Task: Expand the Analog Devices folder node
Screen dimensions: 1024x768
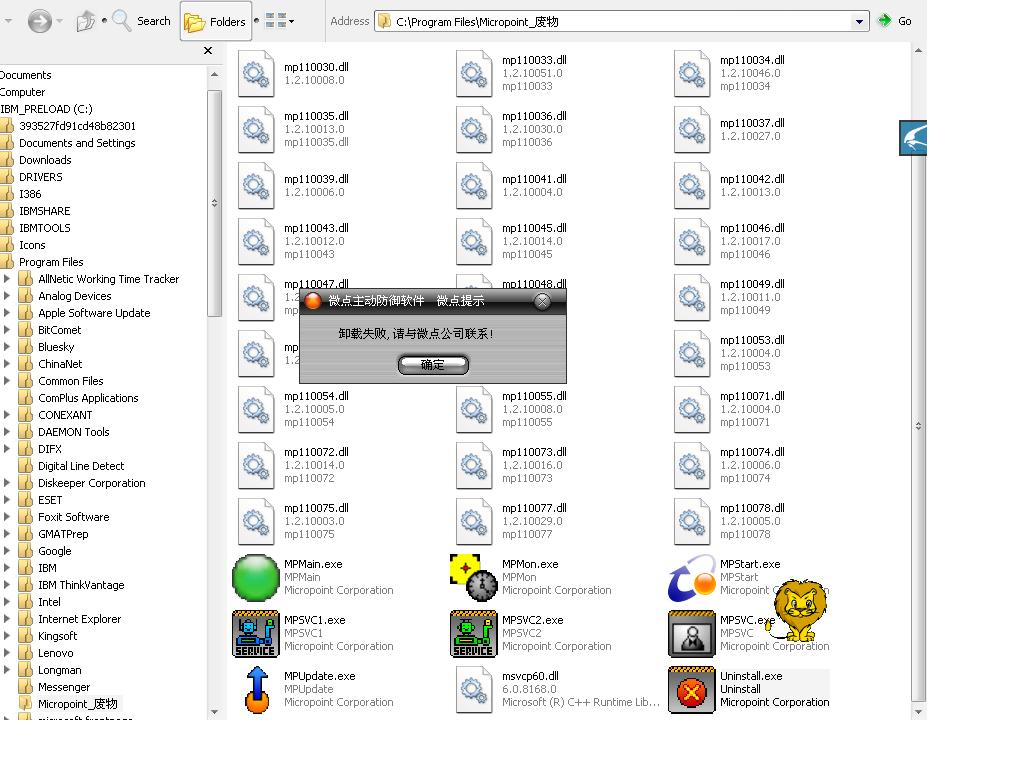Action: click(x=7, y=296)
